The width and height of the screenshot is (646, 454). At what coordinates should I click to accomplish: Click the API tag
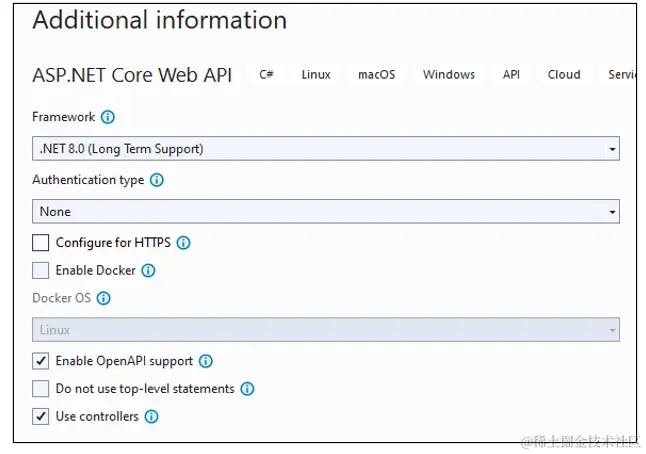click(511, 75)
